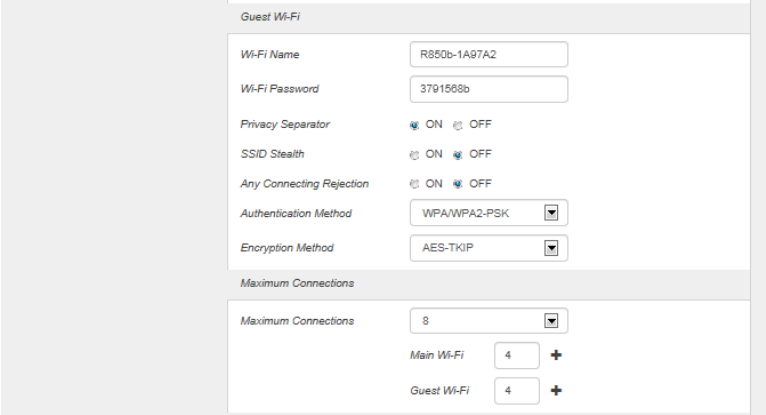
Task: Click the Wi-Fi Name text field
Action: pyautogui.click(x=488, y=54)
